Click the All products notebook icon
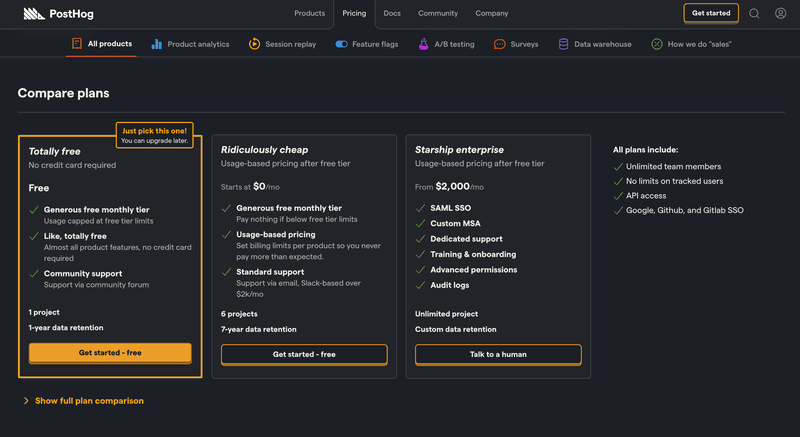The image size is (800, 437). click(77, 43)
